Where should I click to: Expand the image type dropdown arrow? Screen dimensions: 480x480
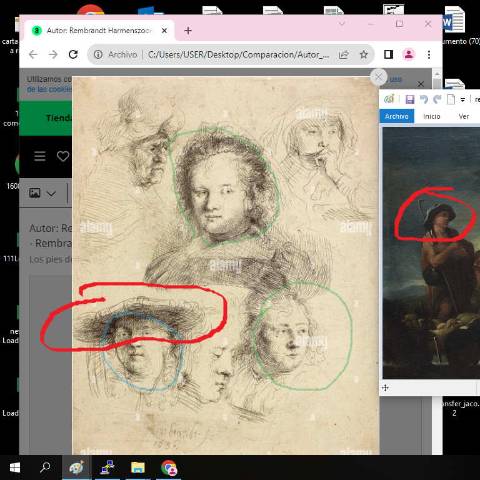click(x=51, y=193)
